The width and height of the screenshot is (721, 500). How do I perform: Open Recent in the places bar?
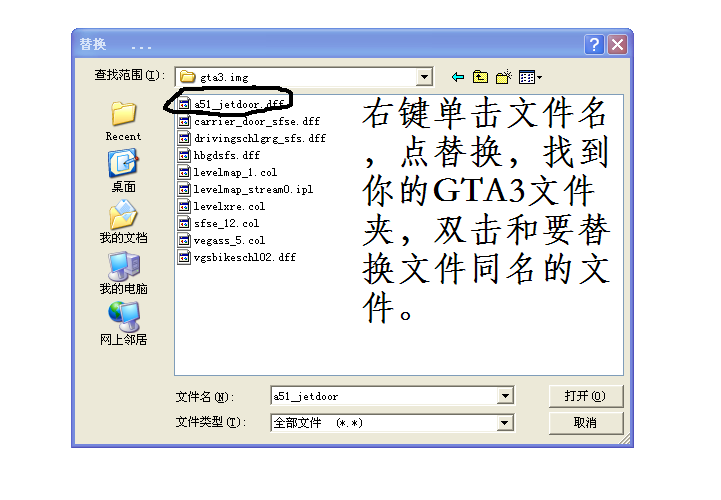coord(123,120)
